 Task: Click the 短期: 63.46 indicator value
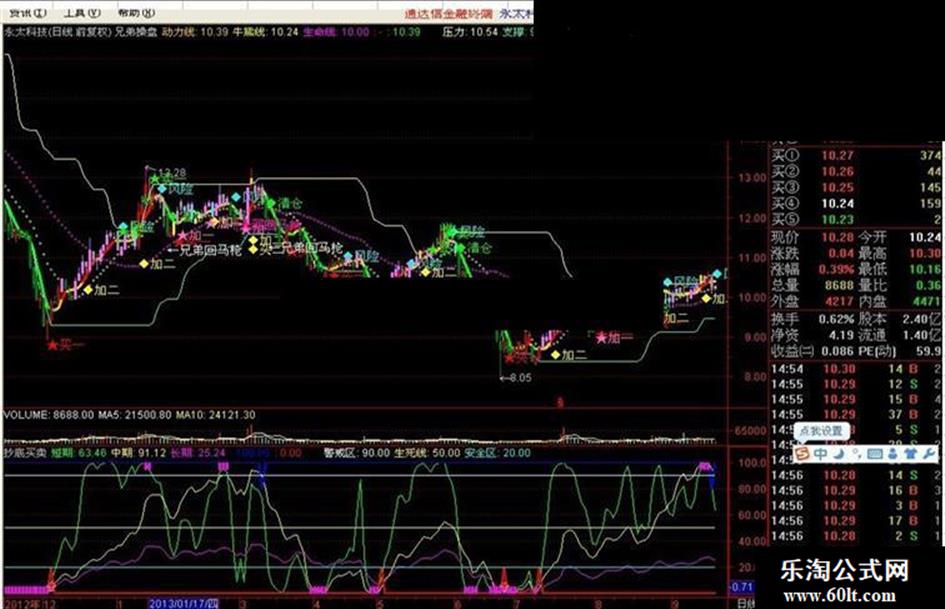coord(79,453)
